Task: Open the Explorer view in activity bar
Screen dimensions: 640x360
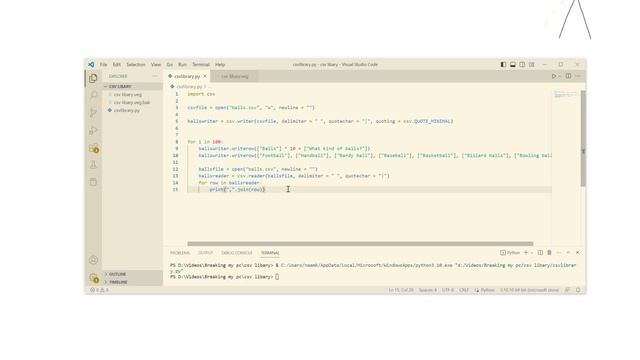Action: tap(93, 78)
